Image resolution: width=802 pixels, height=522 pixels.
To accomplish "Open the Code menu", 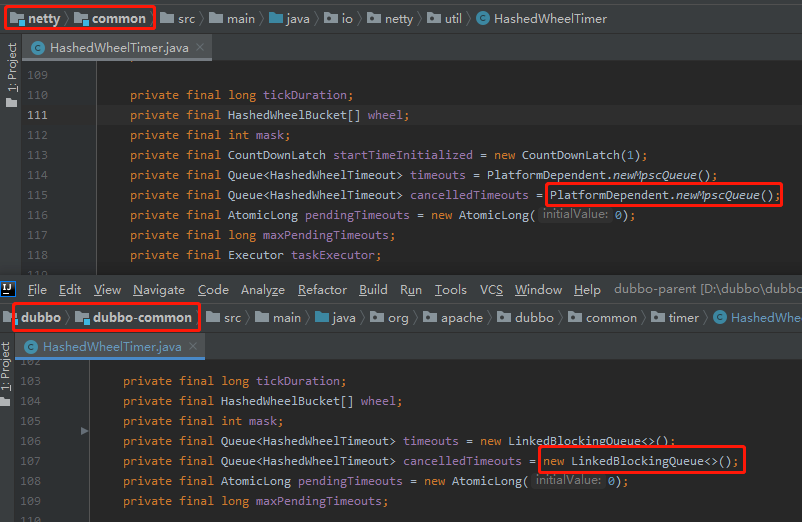I will [x=213, y=290].
